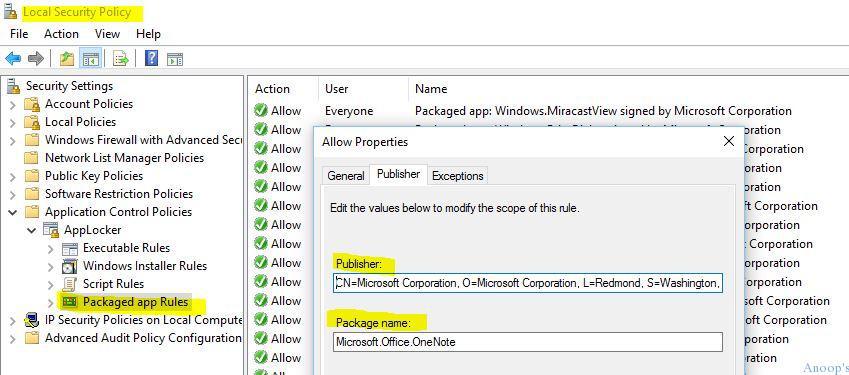
Task: Expand Windows Firewall with Advanced Security node
Action: pos(13,140)
